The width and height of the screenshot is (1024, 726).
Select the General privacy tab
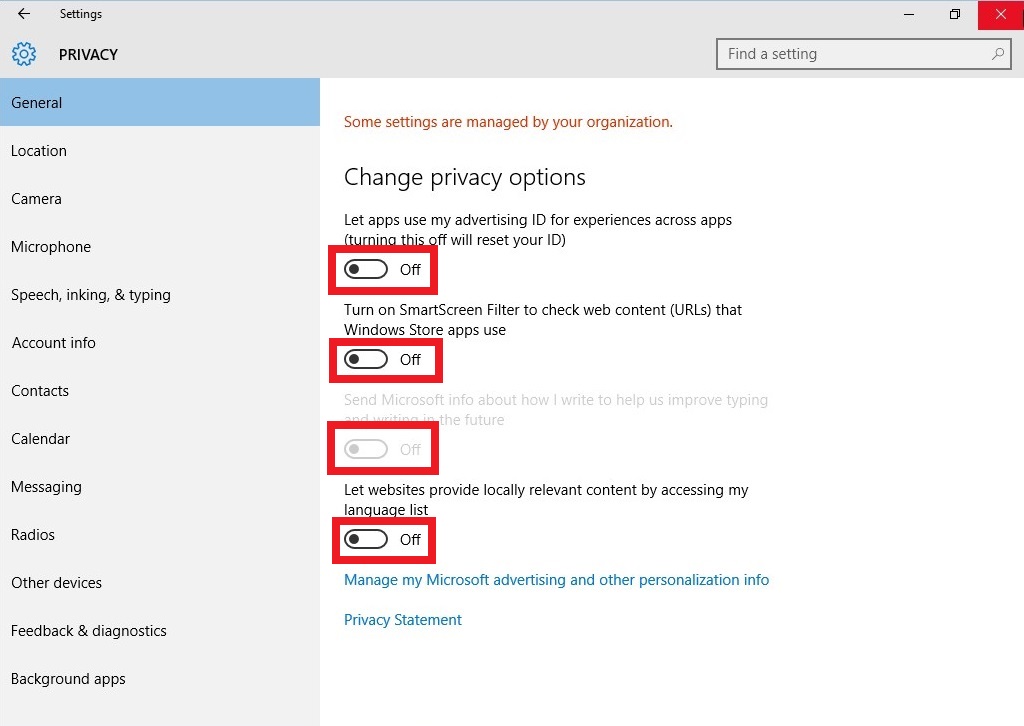click(37, 103)
